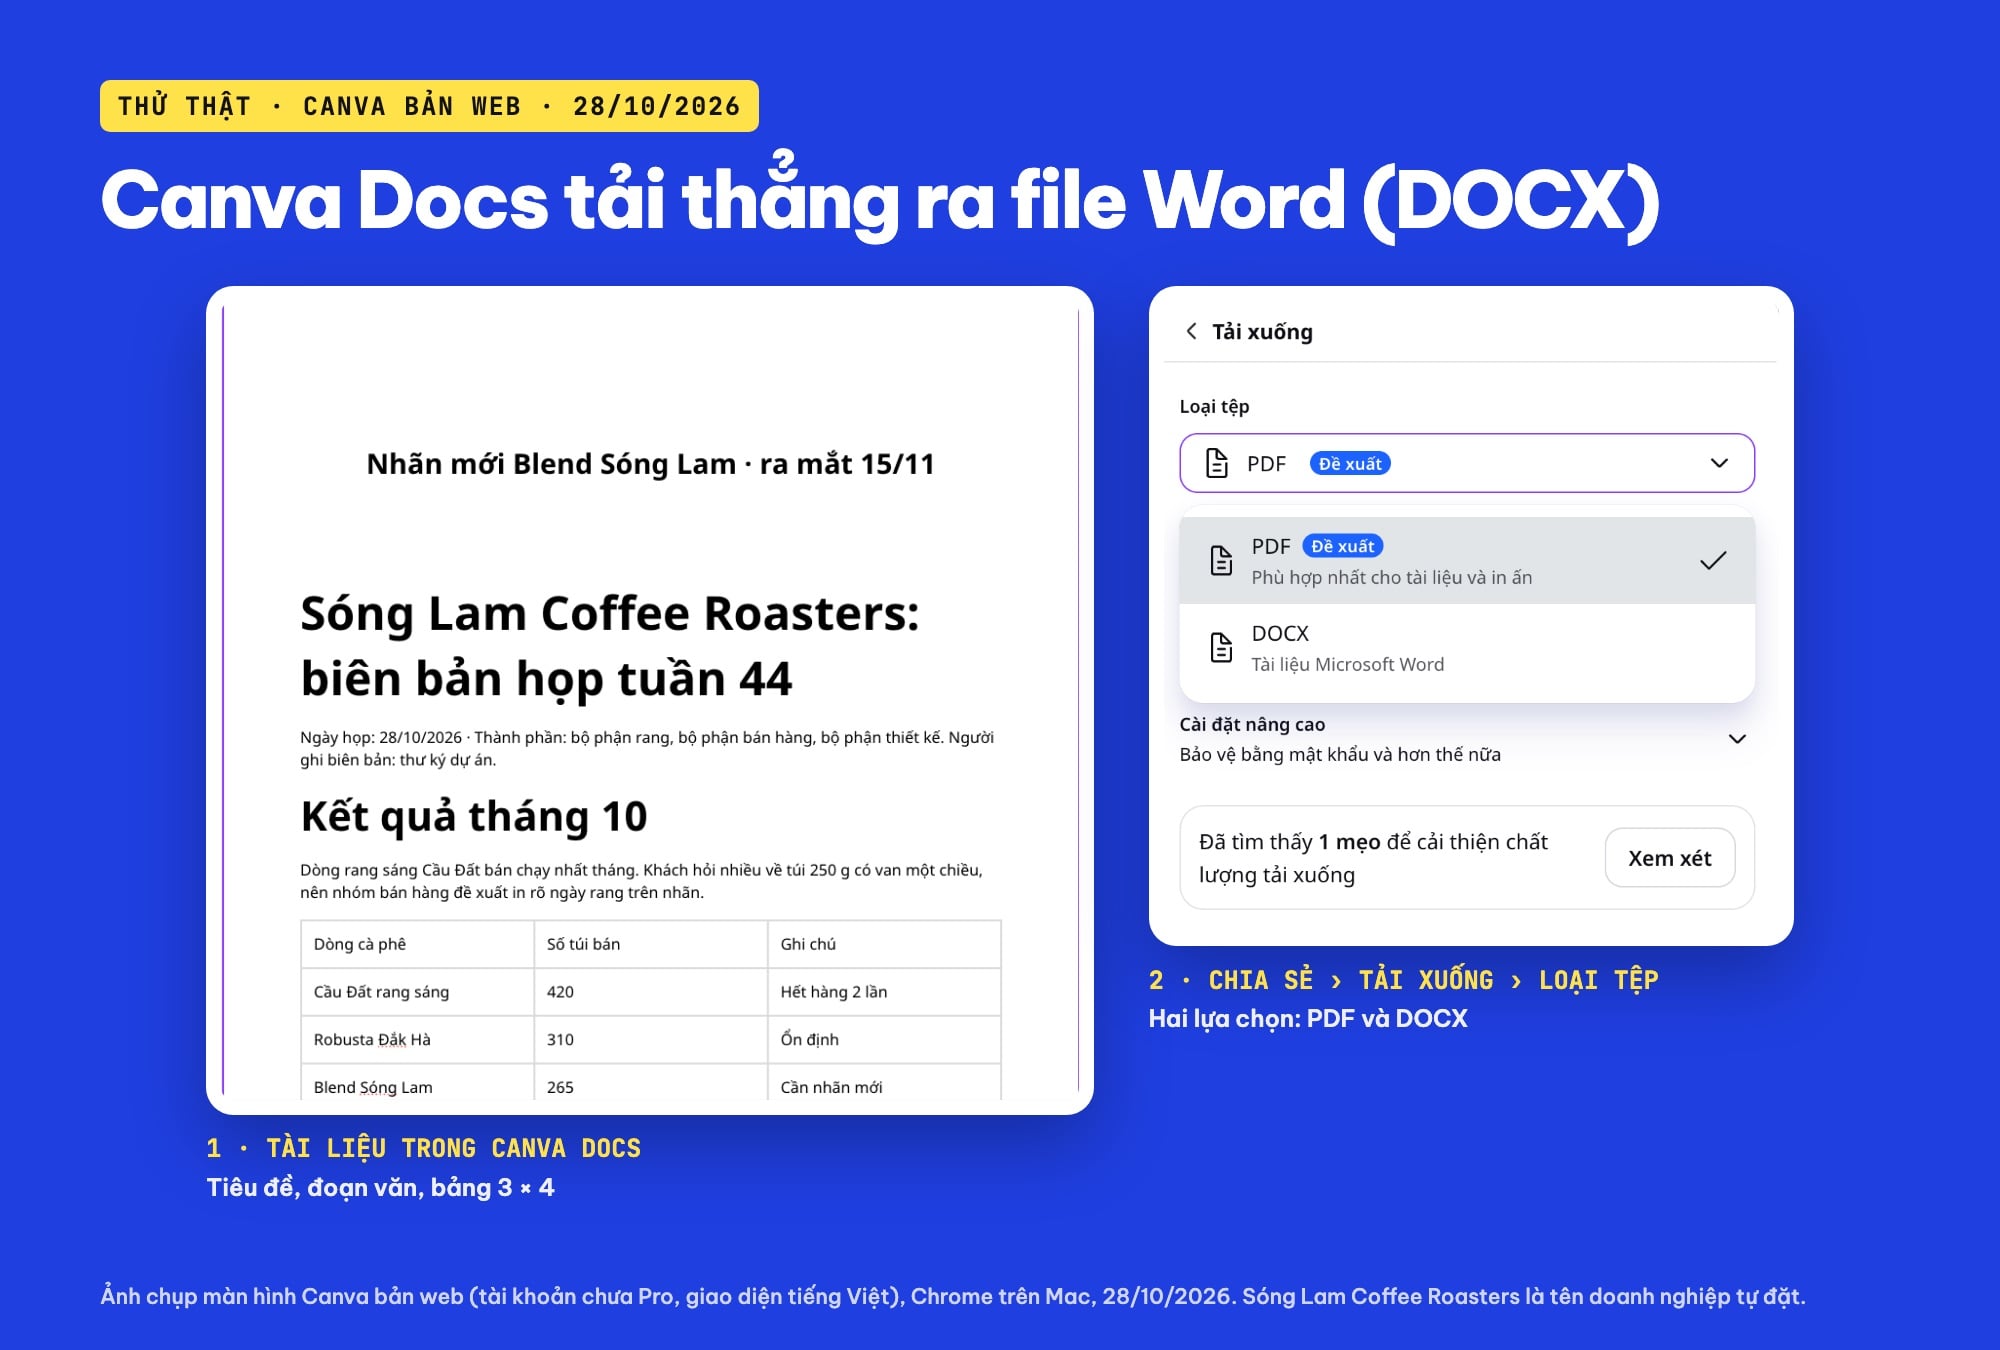The height and width of the screenshot is (1350, 2000).
Task: Click 'Phù hợp nhất cho tài liệu và in ấn'
Action: point(1392,577)
